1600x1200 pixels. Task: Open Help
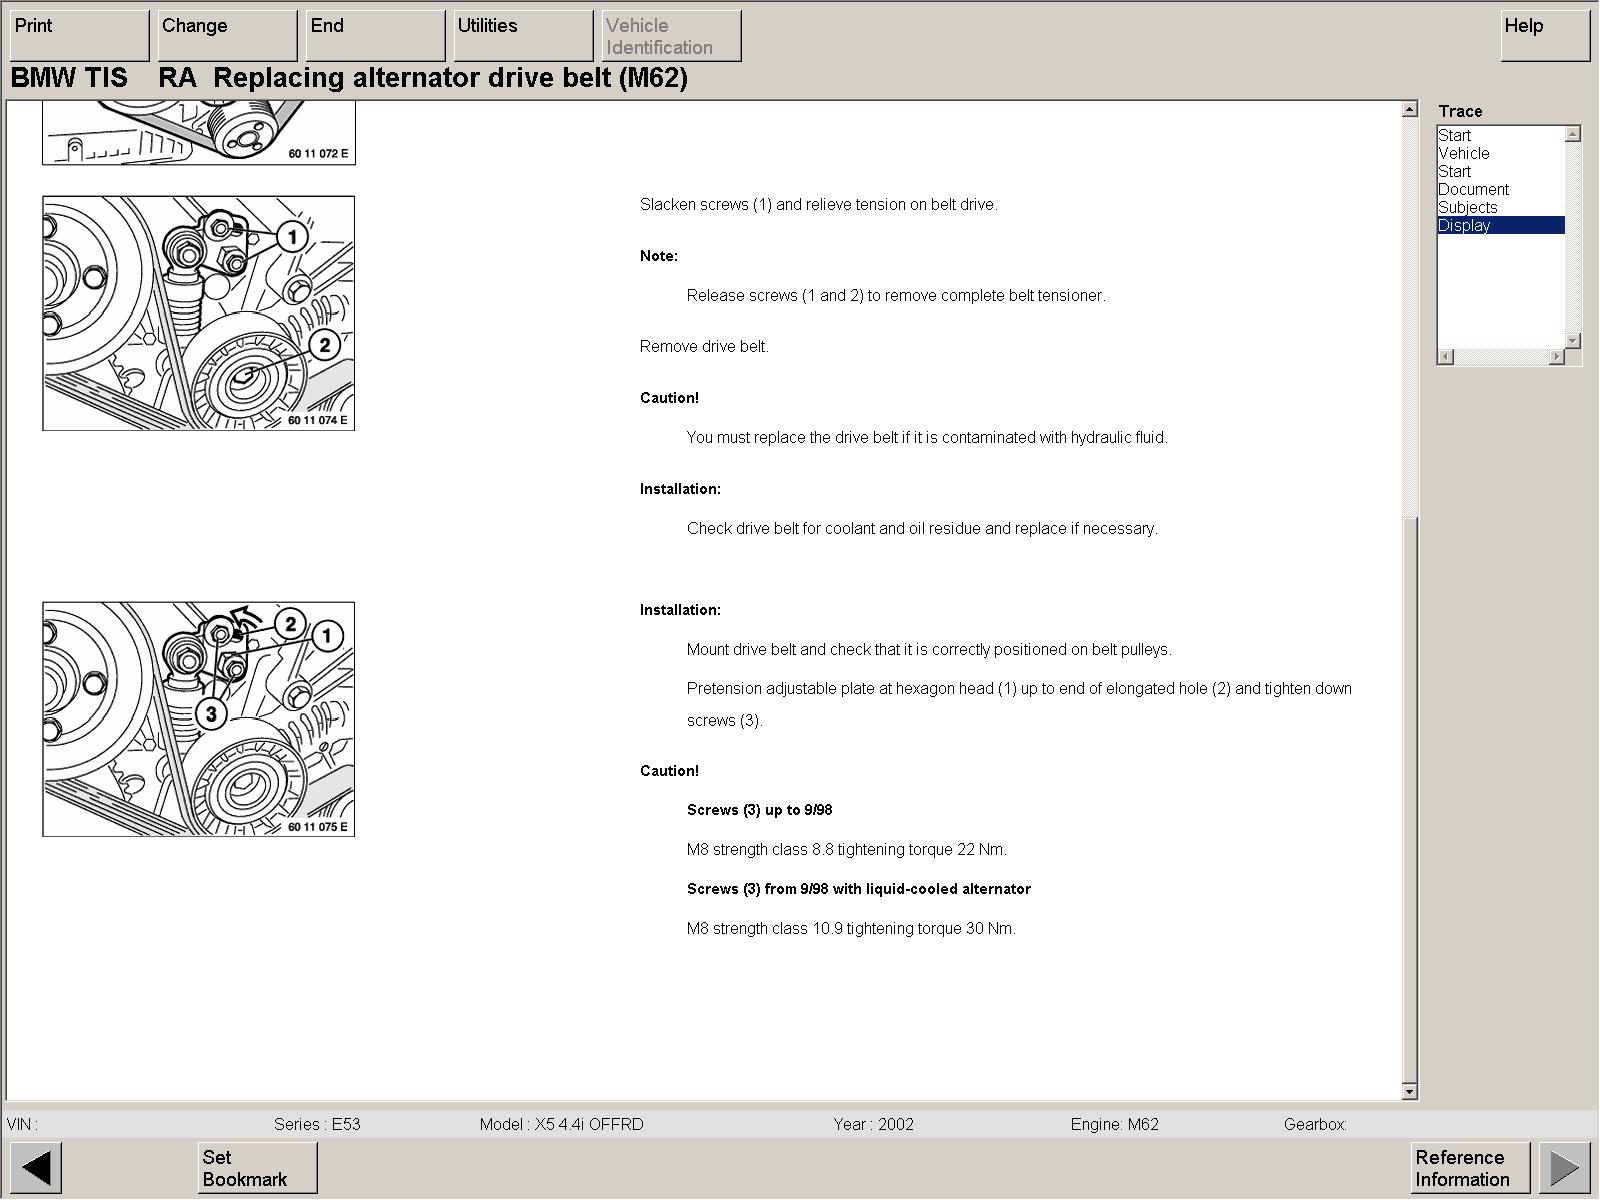(1545, 35)
